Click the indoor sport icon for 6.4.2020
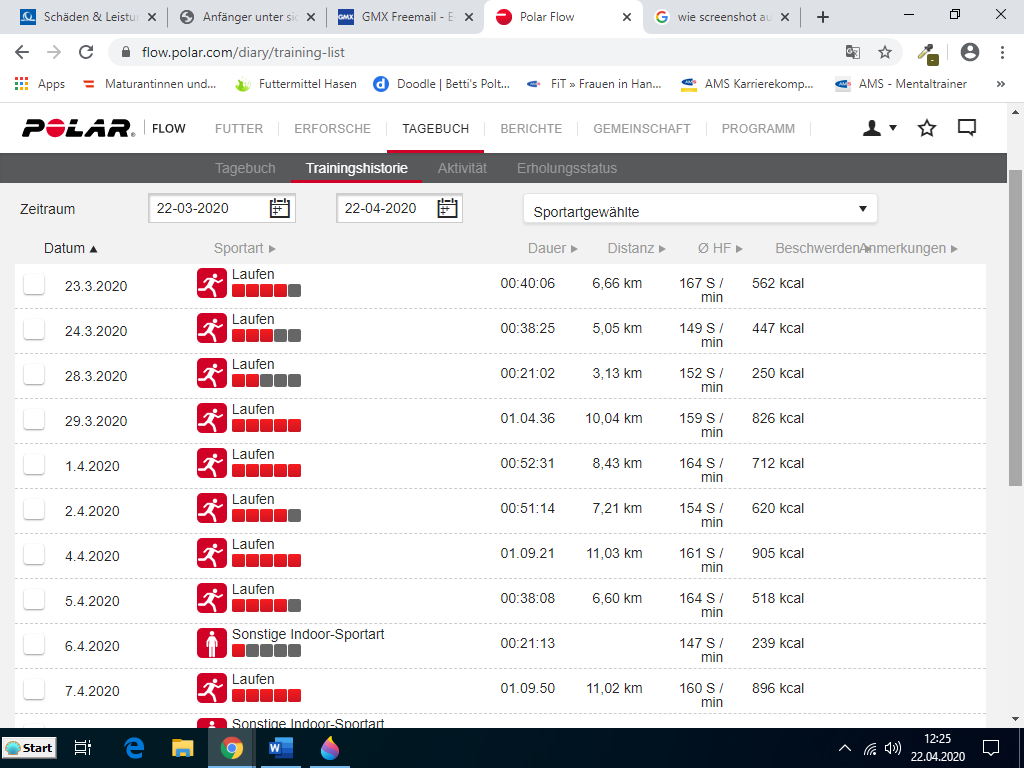The width and height of the screenshot is (1024, 768). point(211,643)
